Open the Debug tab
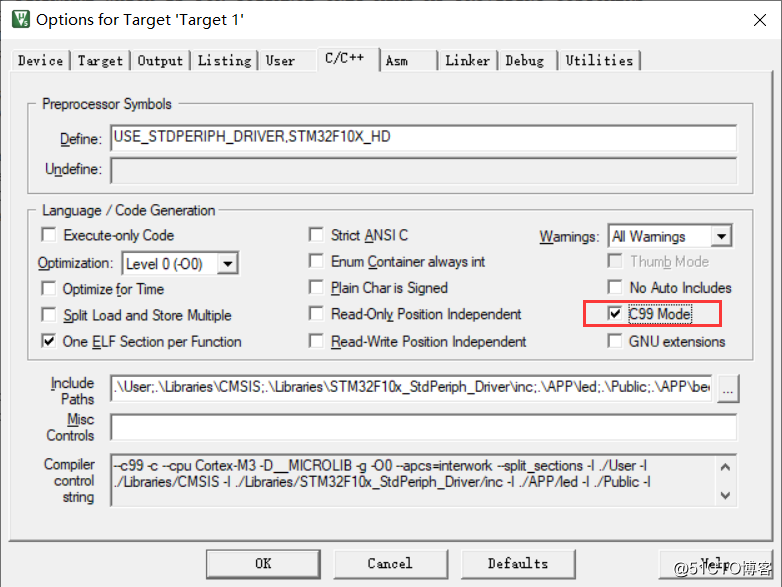The height and width of the screenshot is (587, 782). pos(525,61)
